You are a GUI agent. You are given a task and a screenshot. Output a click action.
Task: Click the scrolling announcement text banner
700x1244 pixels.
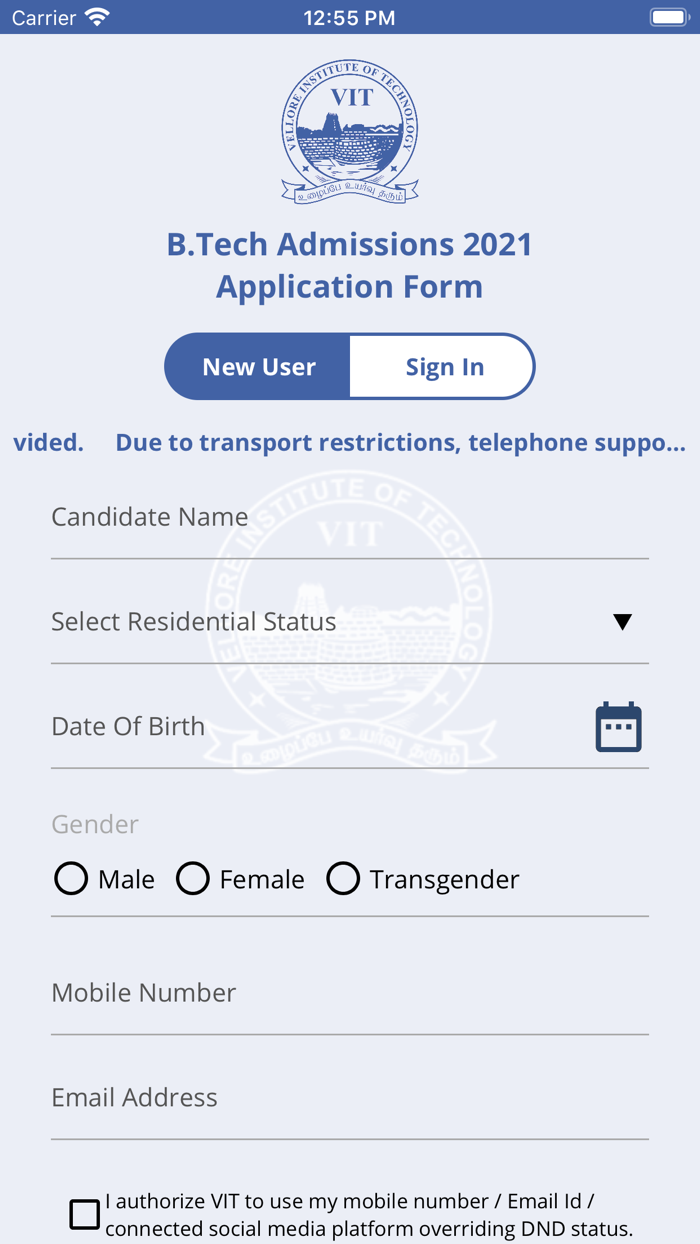pyautogui.click(x=350, y=442)
